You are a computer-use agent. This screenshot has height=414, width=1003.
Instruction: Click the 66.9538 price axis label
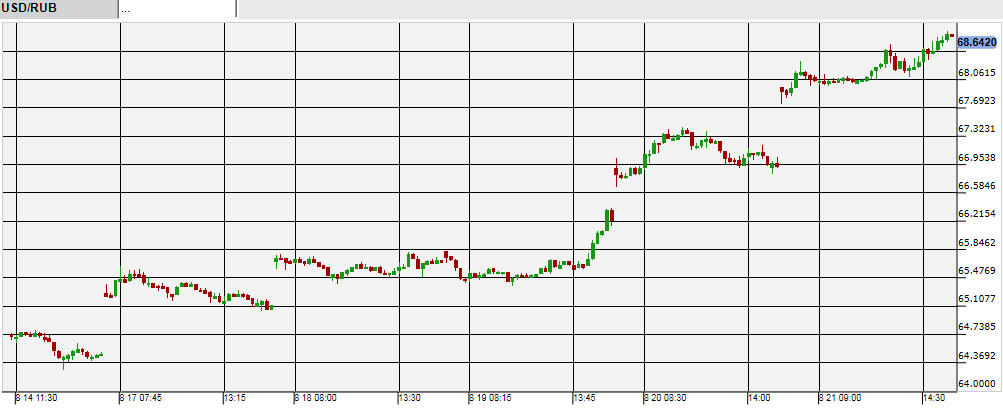click(977, 157)
